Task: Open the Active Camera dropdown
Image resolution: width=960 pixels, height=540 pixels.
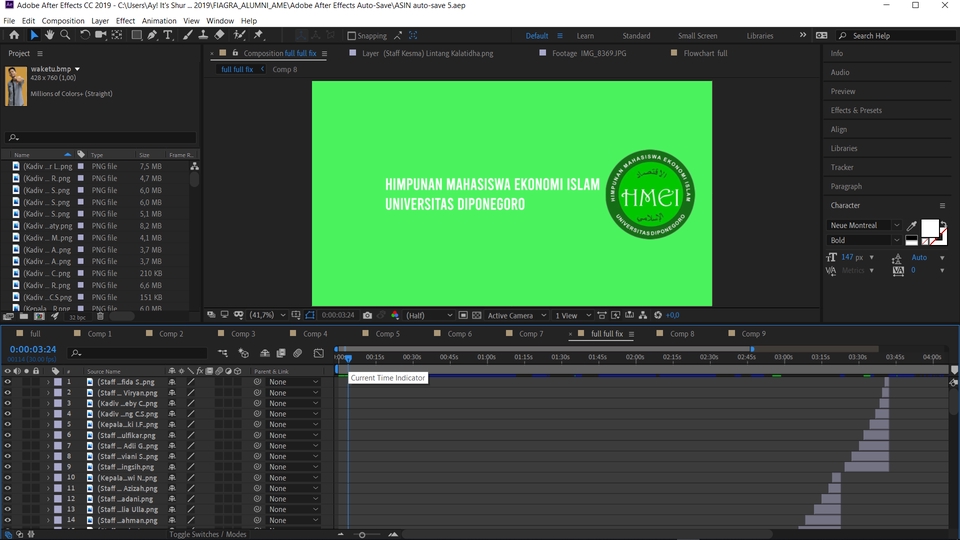Action: point(517,315)
